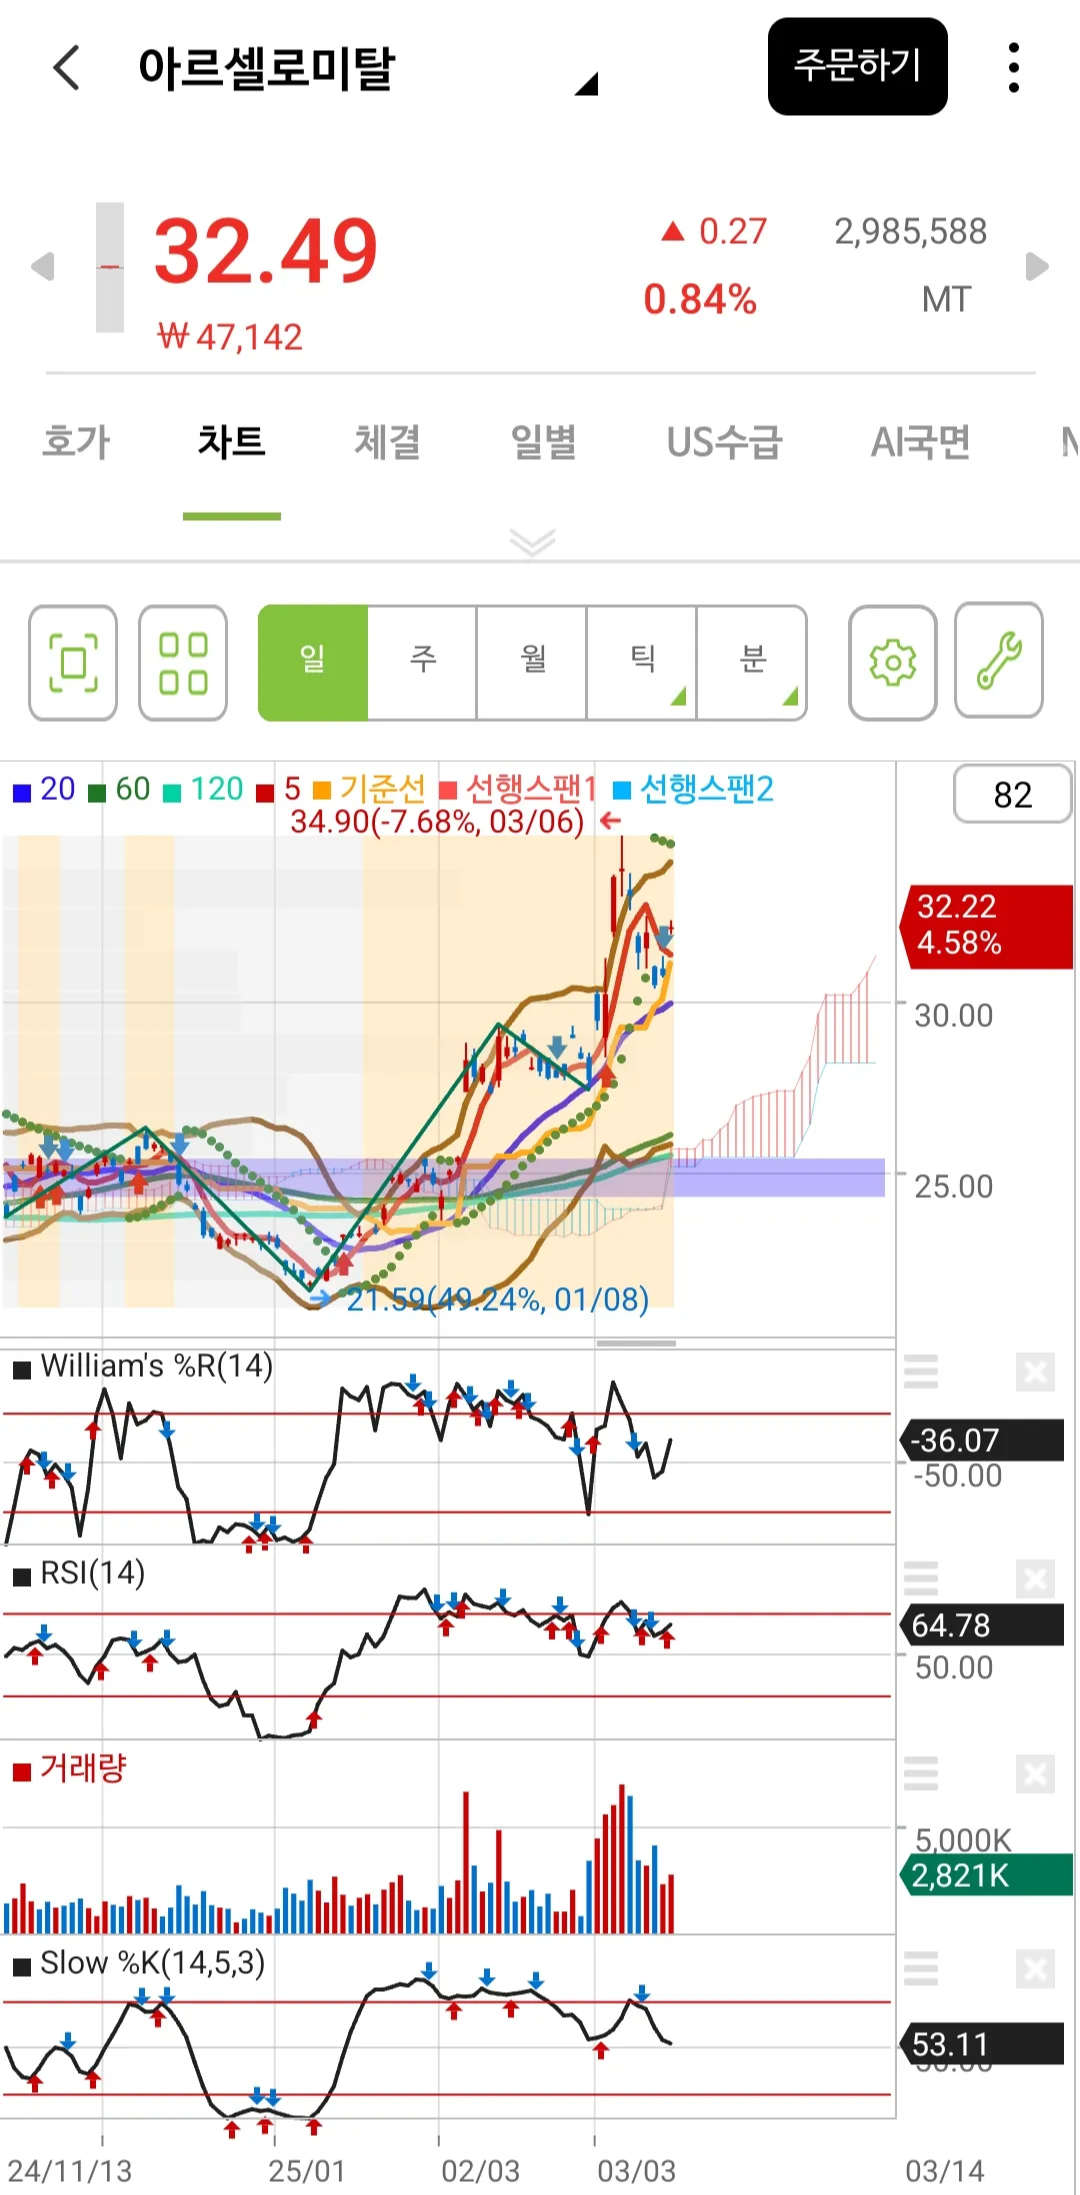This screenshot has width=1080, height=2195.
Task: Edit the candle count field showing 82
Action: point(1012,795)
